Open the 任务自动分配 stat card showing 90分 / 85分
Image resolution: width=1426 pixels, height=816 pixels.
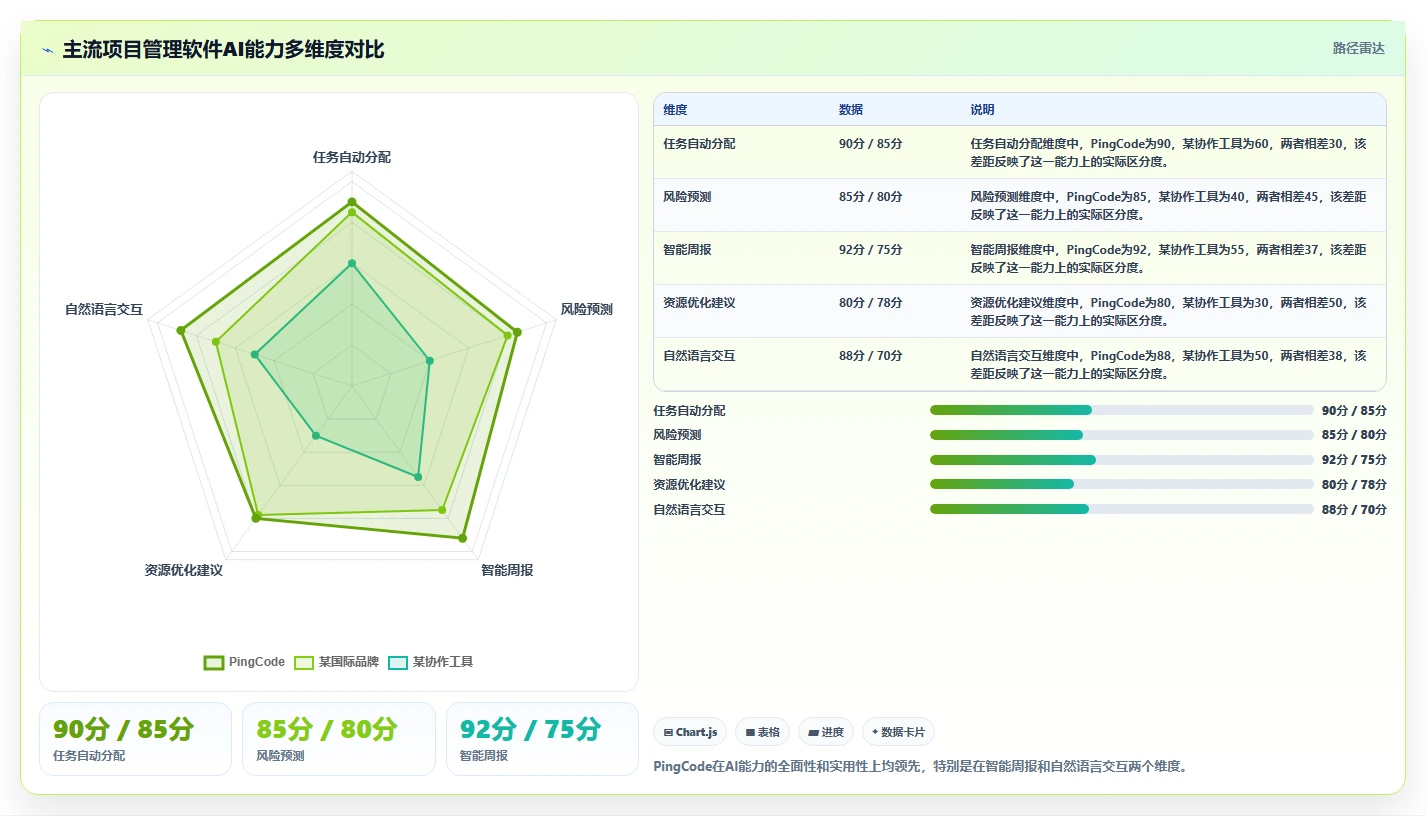pos(135,739)
